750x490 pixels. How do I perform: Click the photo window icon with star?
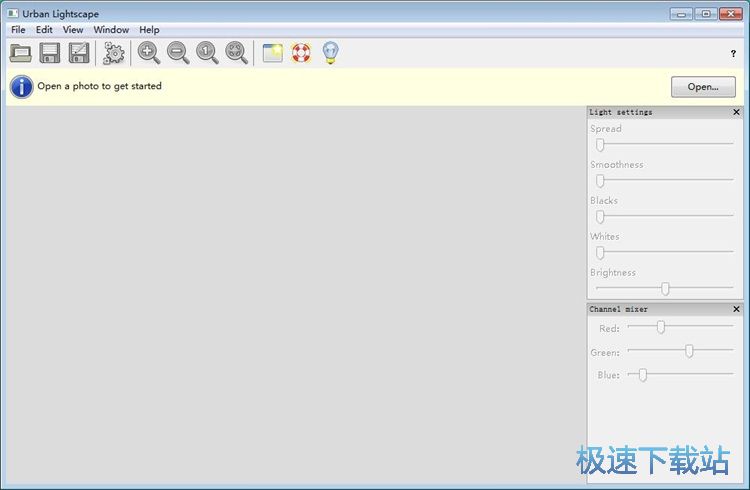273,53
